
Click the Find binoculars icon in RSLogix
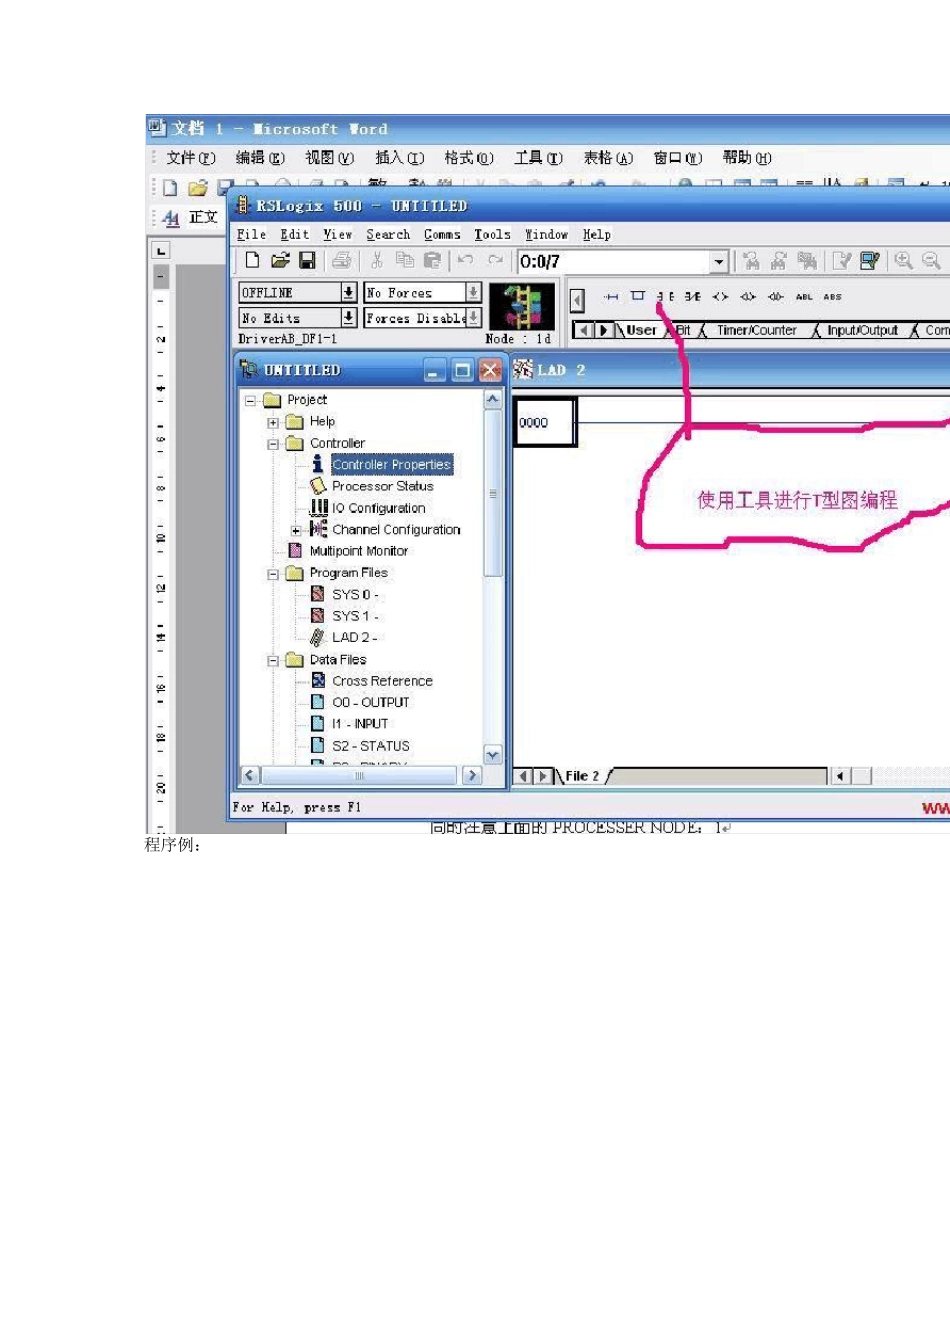tap(751, 261)
